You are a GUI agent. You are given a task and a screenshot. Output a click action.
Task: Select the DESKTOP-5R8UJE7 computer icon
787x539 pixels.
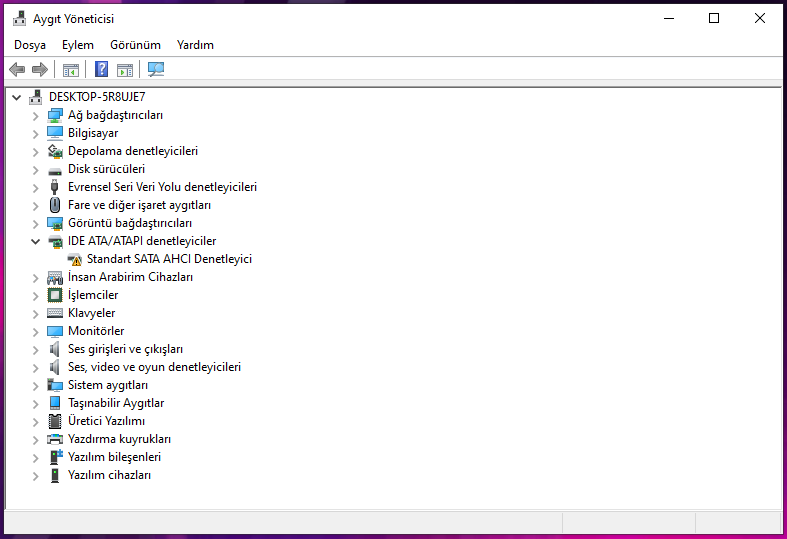[x=36, y=97]
